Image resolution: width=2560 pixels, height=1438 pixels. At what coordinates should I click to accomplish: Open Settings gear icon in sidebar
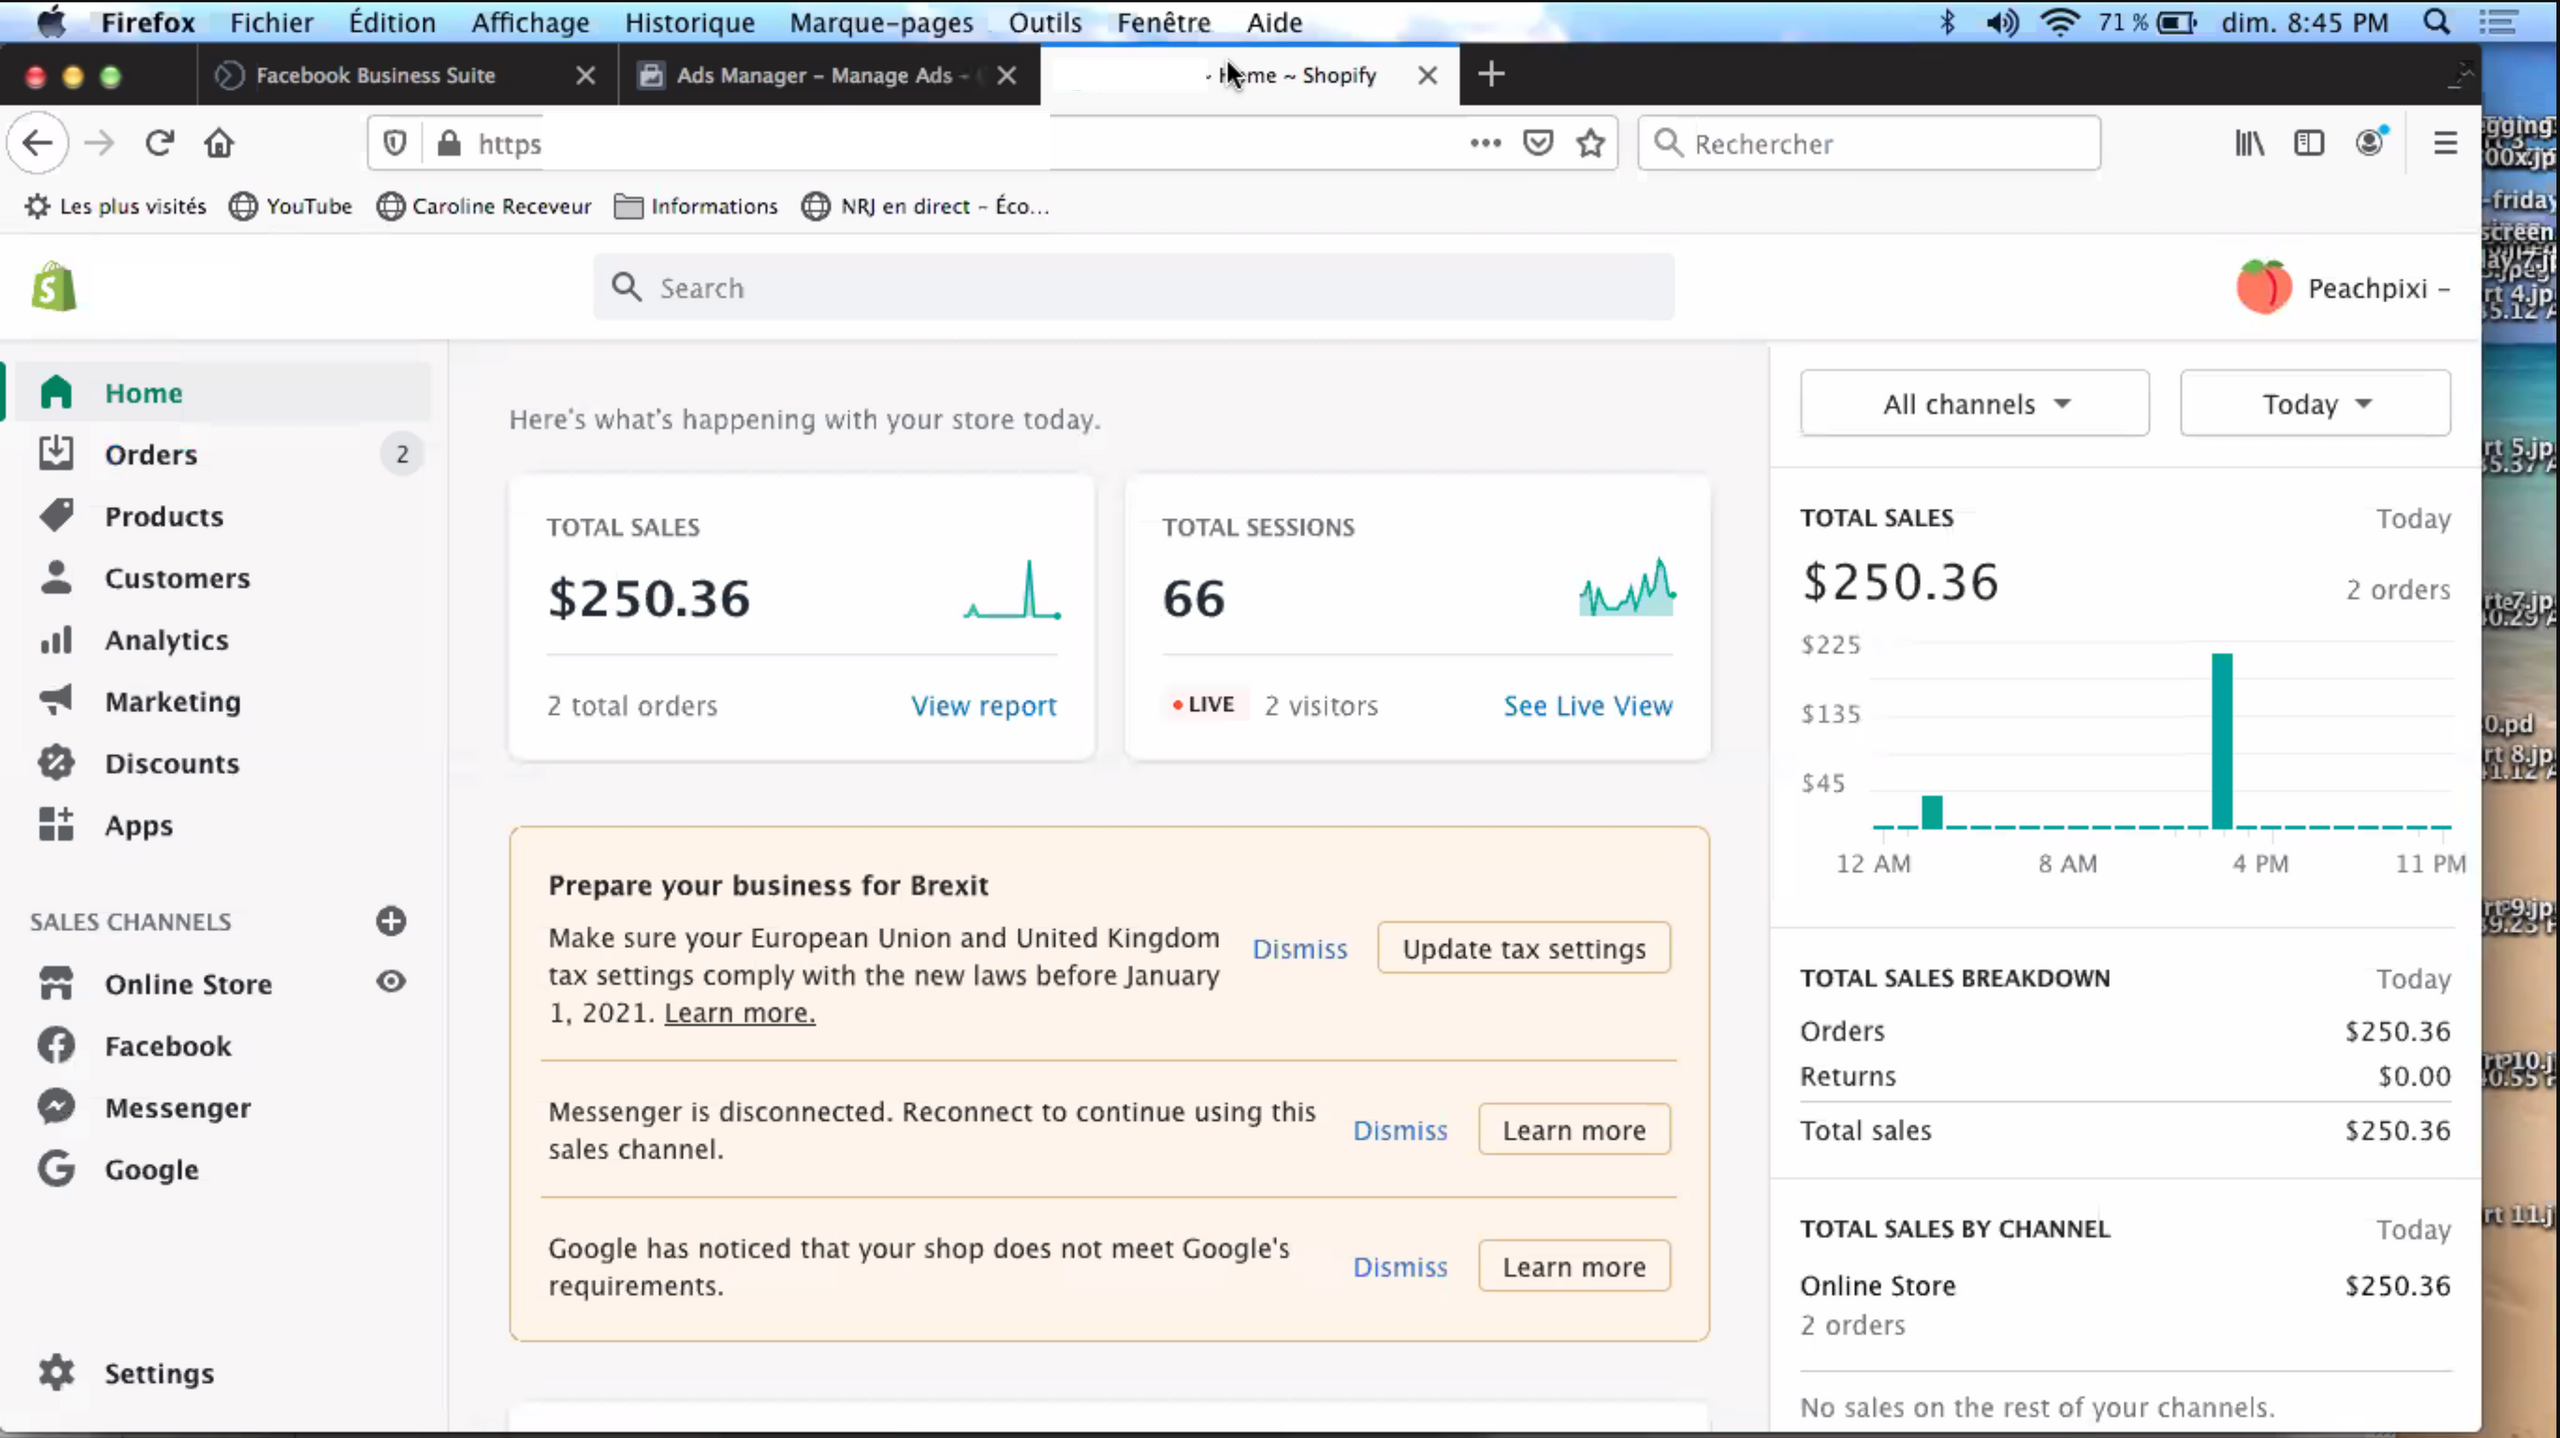(x=56, y=1372)
